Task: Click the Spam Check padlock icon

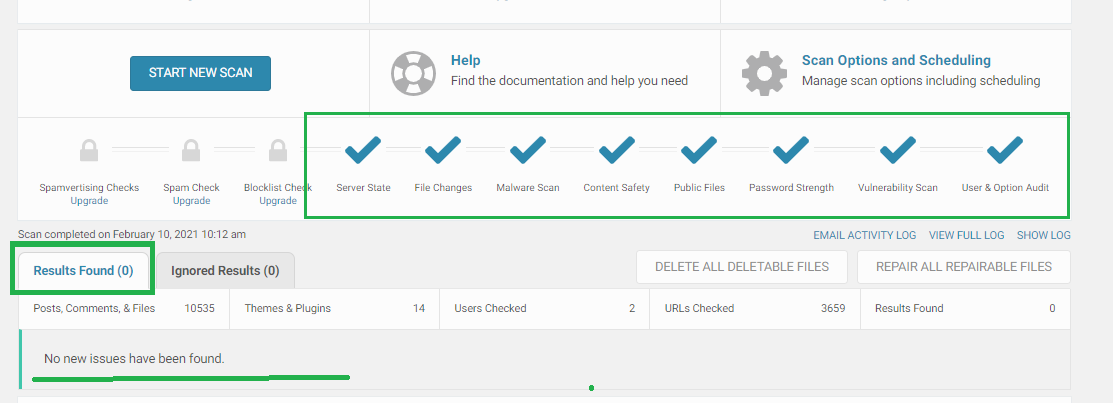Action: tap(191, 151)
